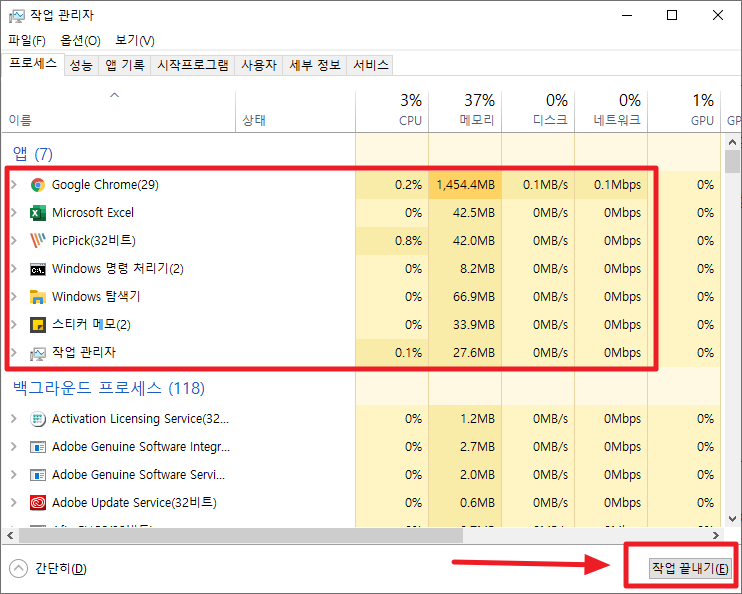742x594 pixels.
Task: Expand the Google Chrome(29) process group
Action: click(14, 185)
